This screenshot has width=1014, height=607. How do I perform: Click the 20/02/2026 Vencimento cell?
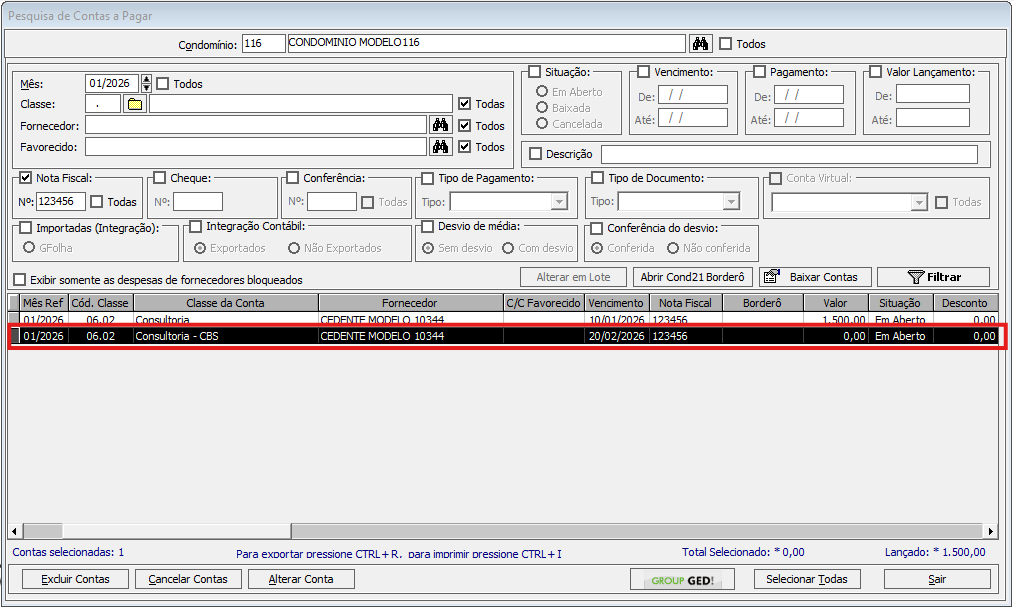click(616, 336)
